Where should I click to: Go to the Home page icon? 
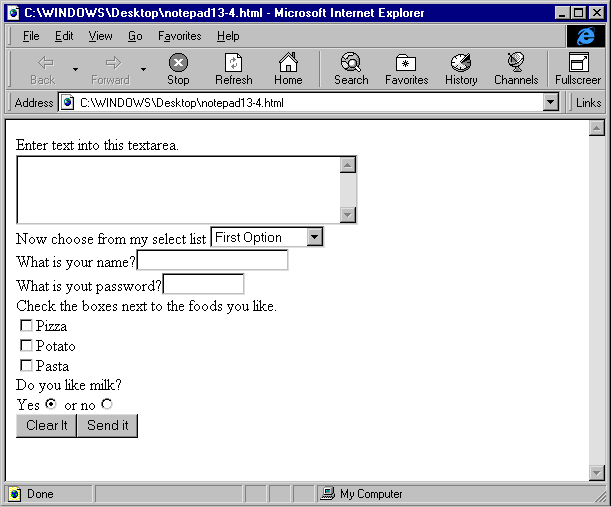tap(288, 62)
